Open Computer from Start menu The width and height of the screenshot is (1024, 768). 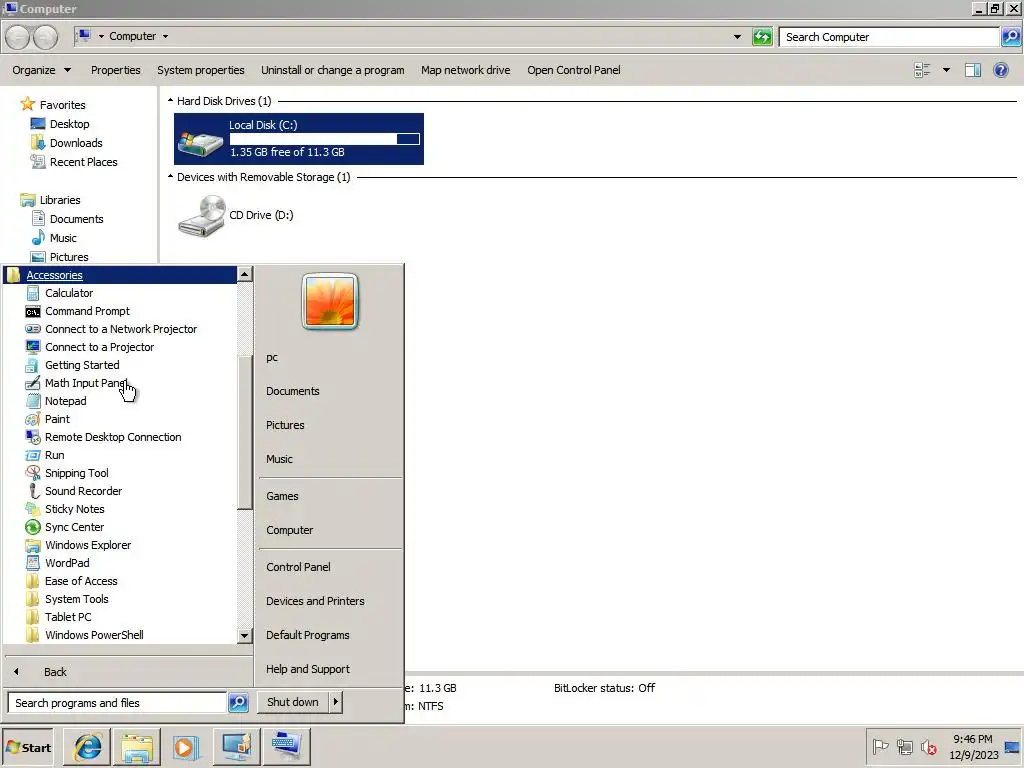(289, 530)
